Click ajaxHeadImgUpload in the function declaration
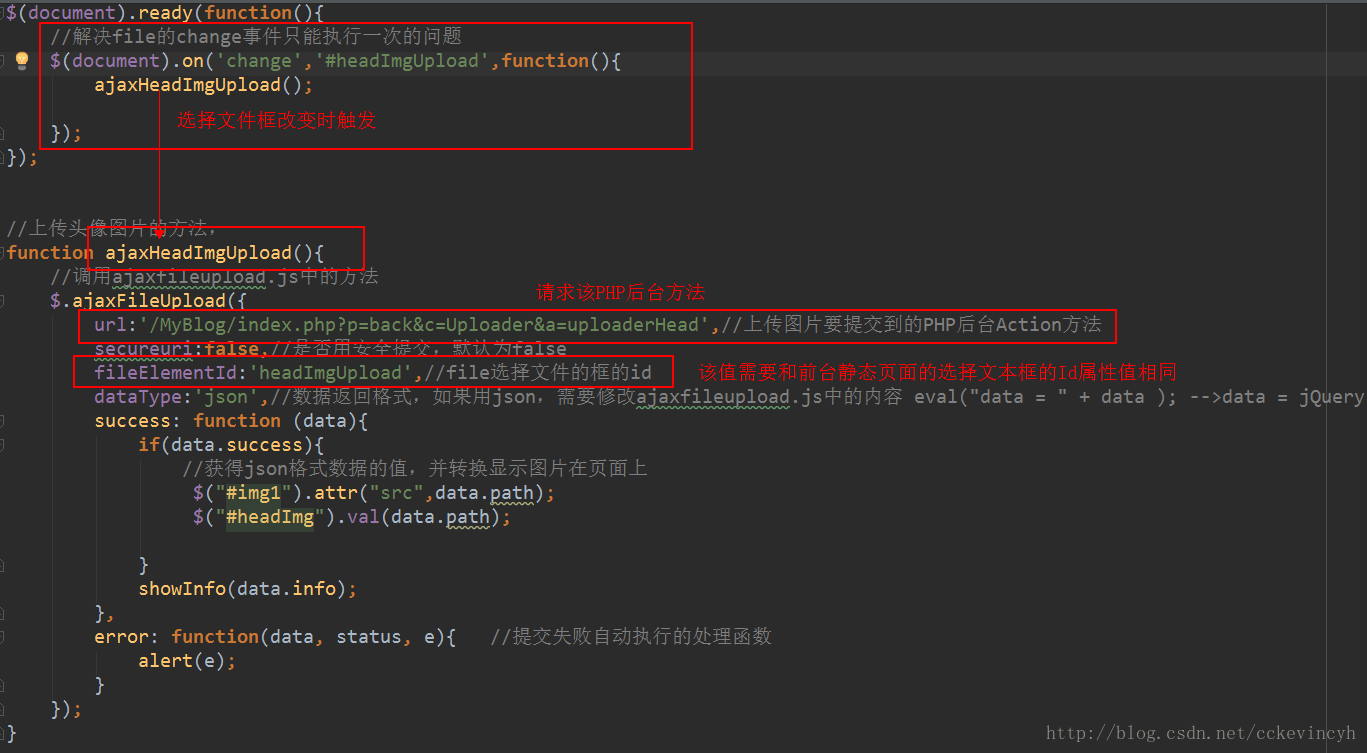Image resolution: width=1367 pixels, height=753 pixels. (x=199, y=253)
